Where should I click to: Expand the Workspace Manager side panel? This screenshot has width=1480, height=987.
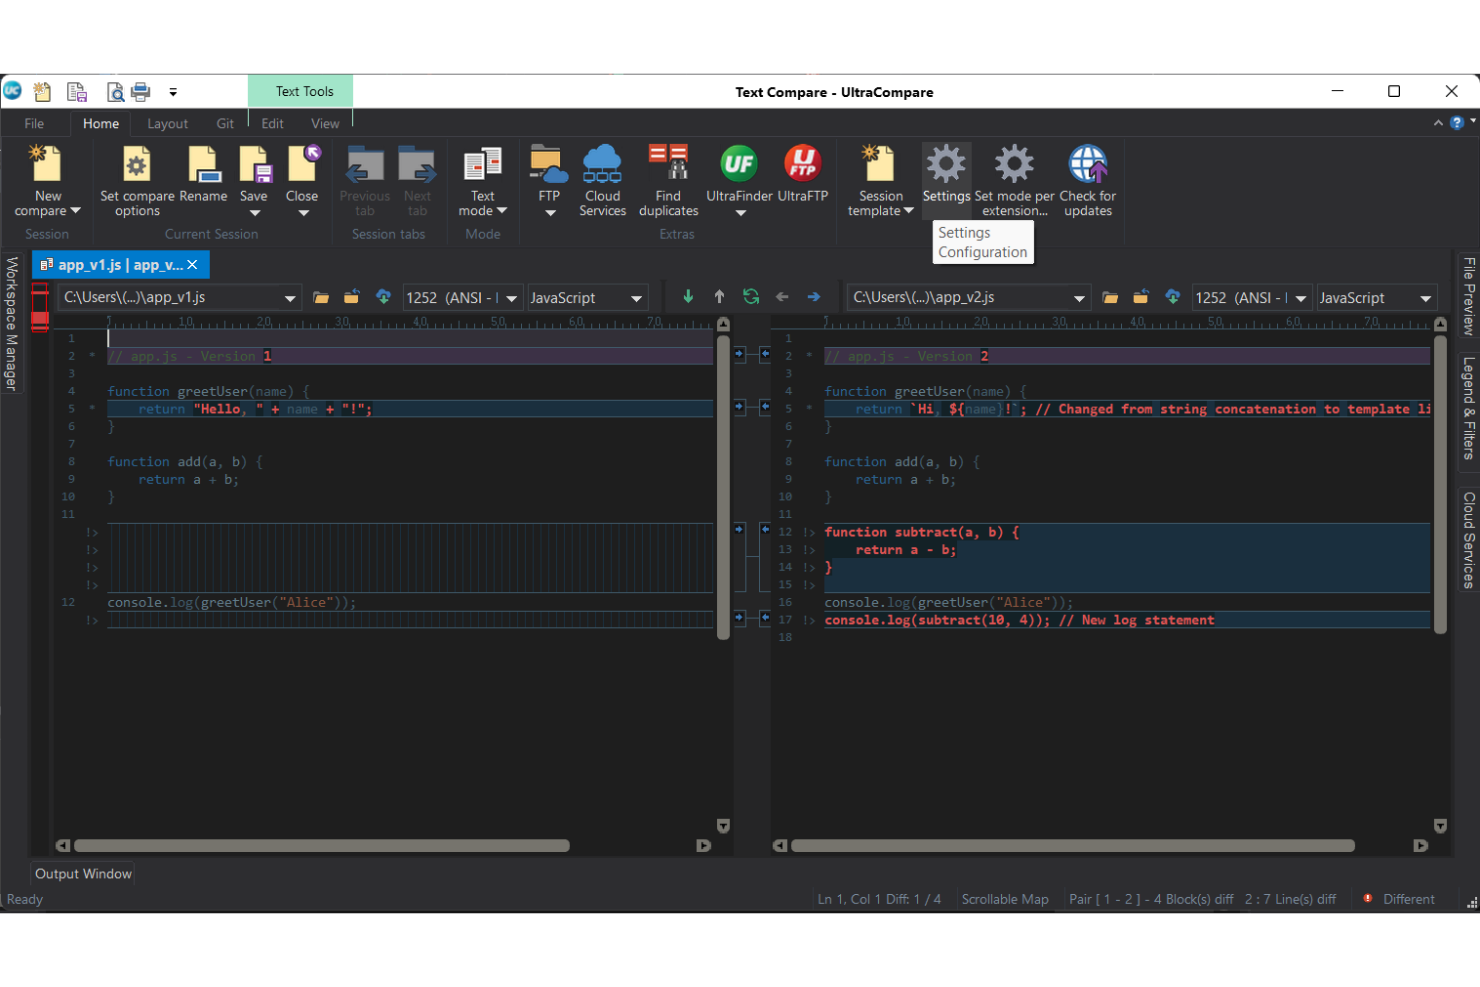12,324
